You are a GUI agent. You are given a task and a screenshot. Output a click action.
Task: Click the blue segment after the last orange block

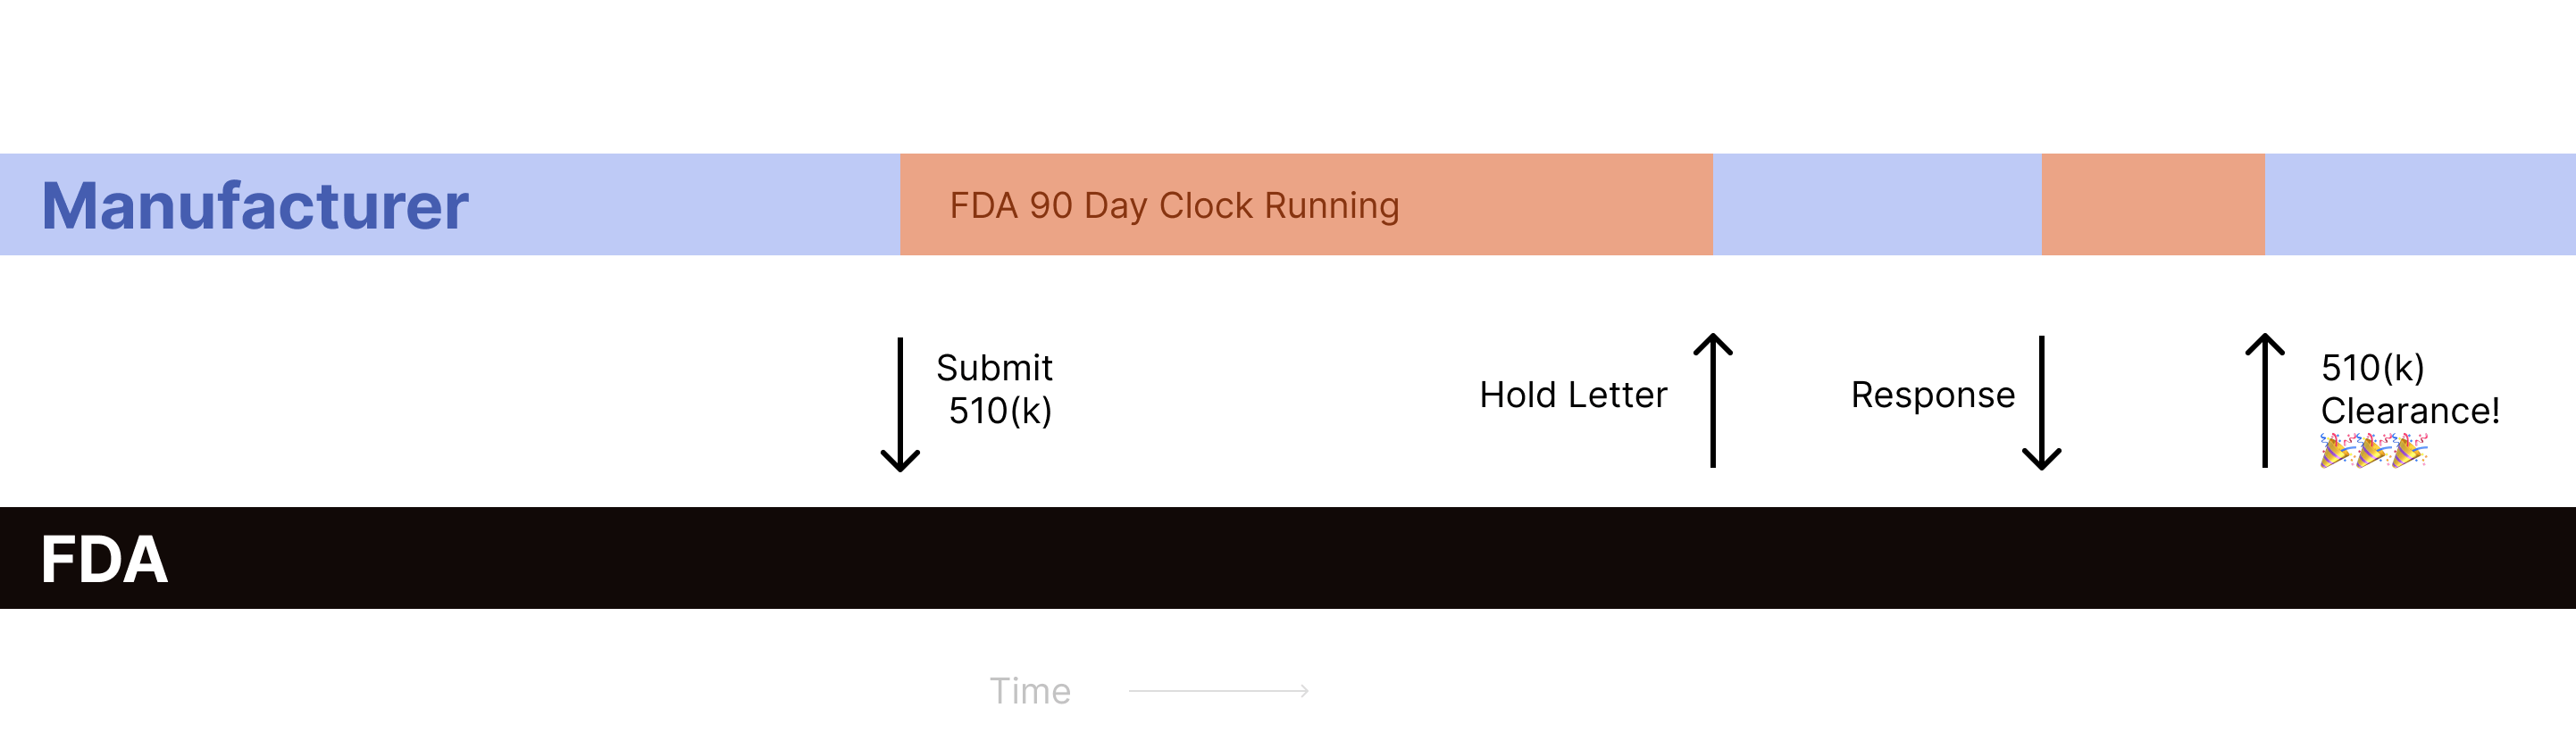(2420, 205)
